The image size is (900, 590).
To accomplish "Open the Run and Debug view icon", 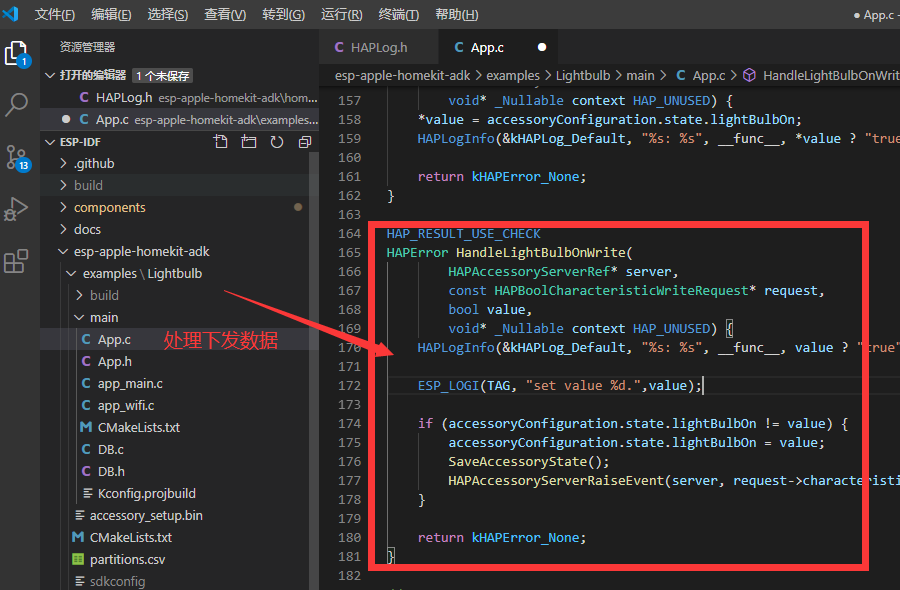I will [16, 209].
